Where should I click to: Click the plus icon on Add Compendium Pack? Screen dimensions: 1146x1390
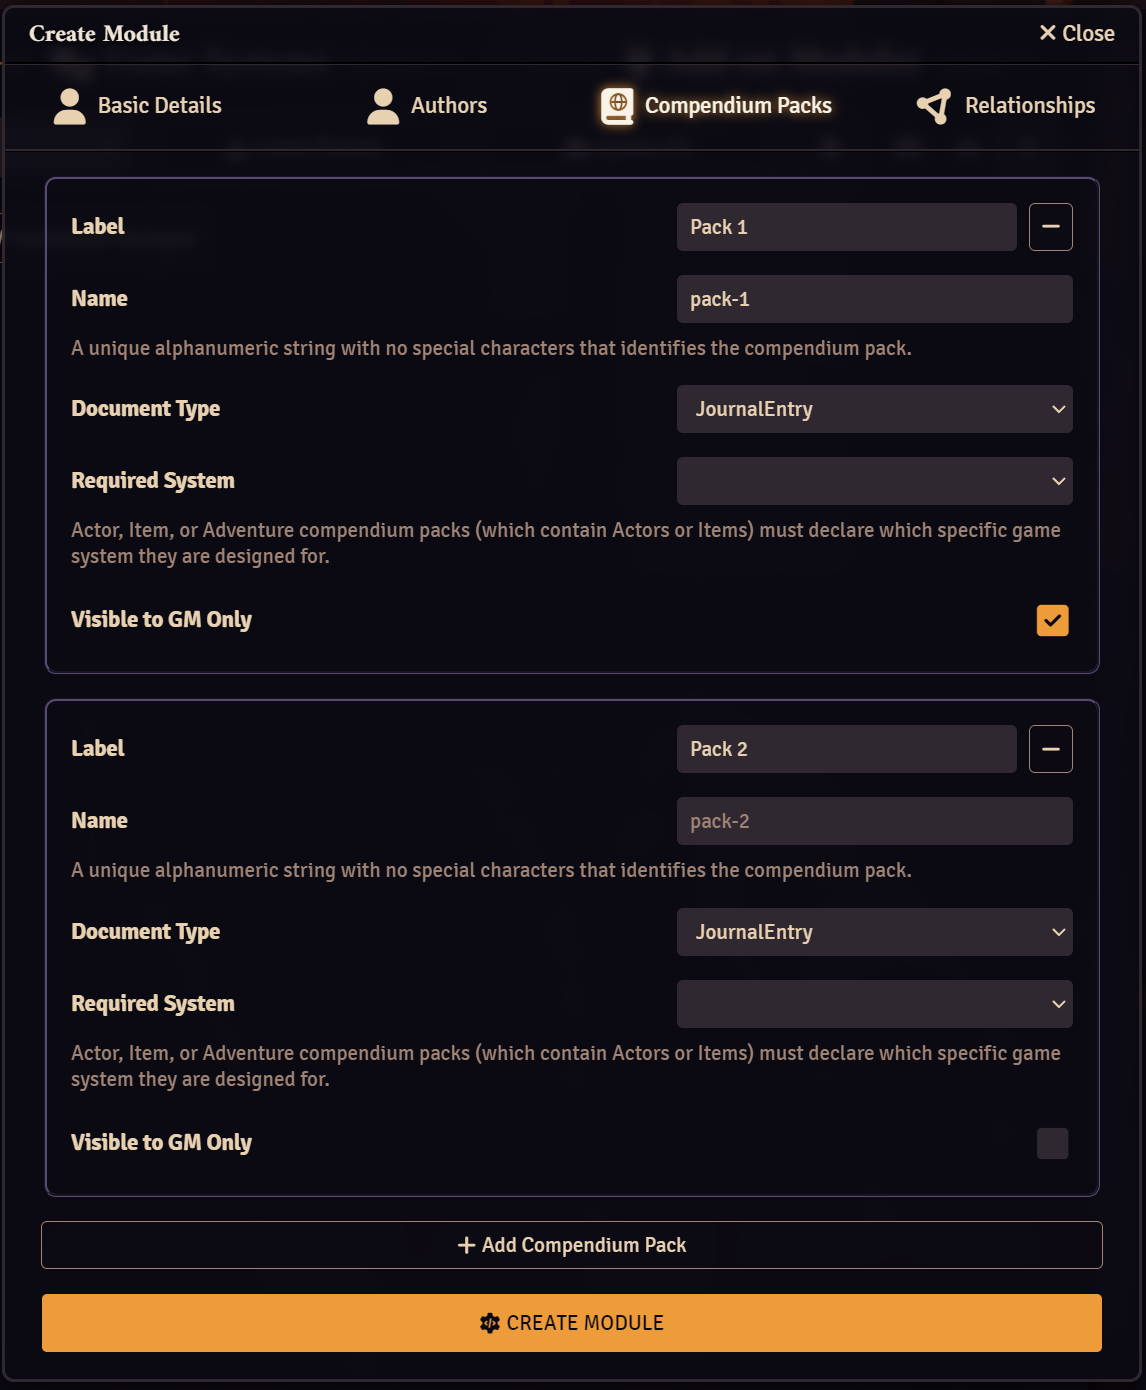(x=464, y=1245)
